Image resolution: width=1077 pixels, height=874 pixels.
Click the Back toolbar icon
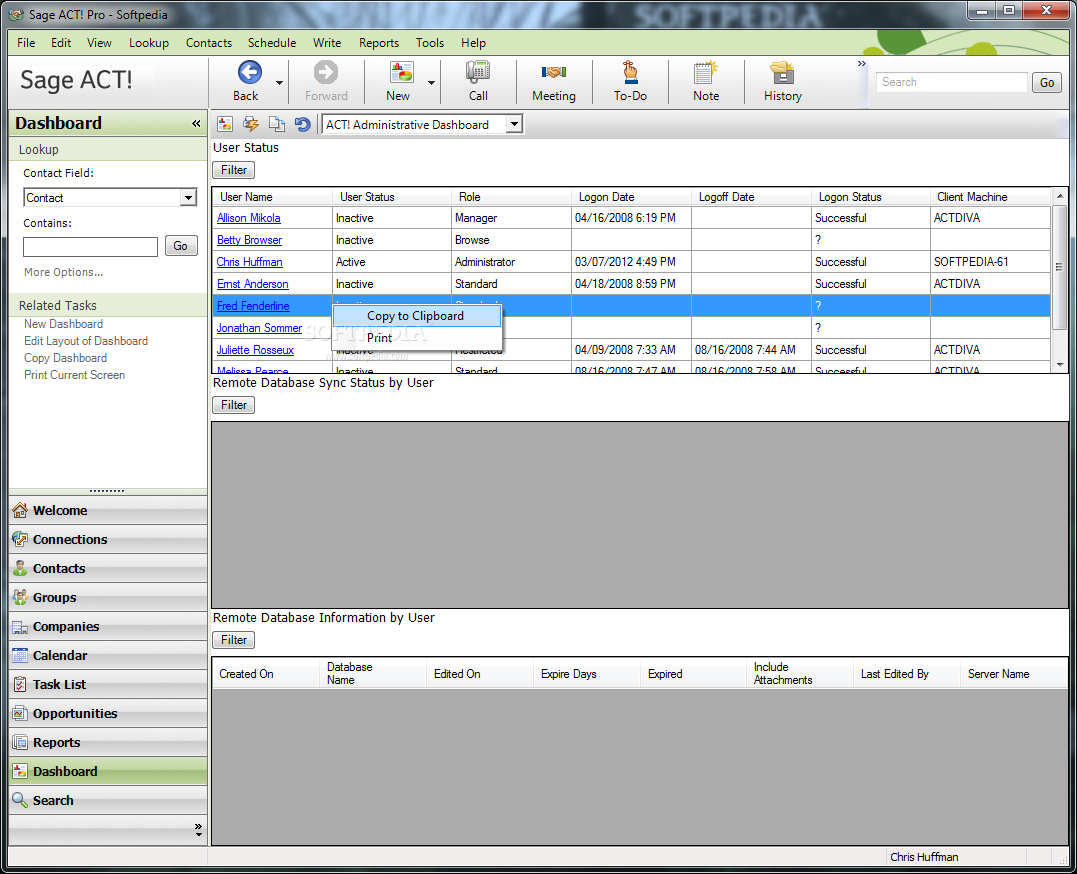pos(249,73)
